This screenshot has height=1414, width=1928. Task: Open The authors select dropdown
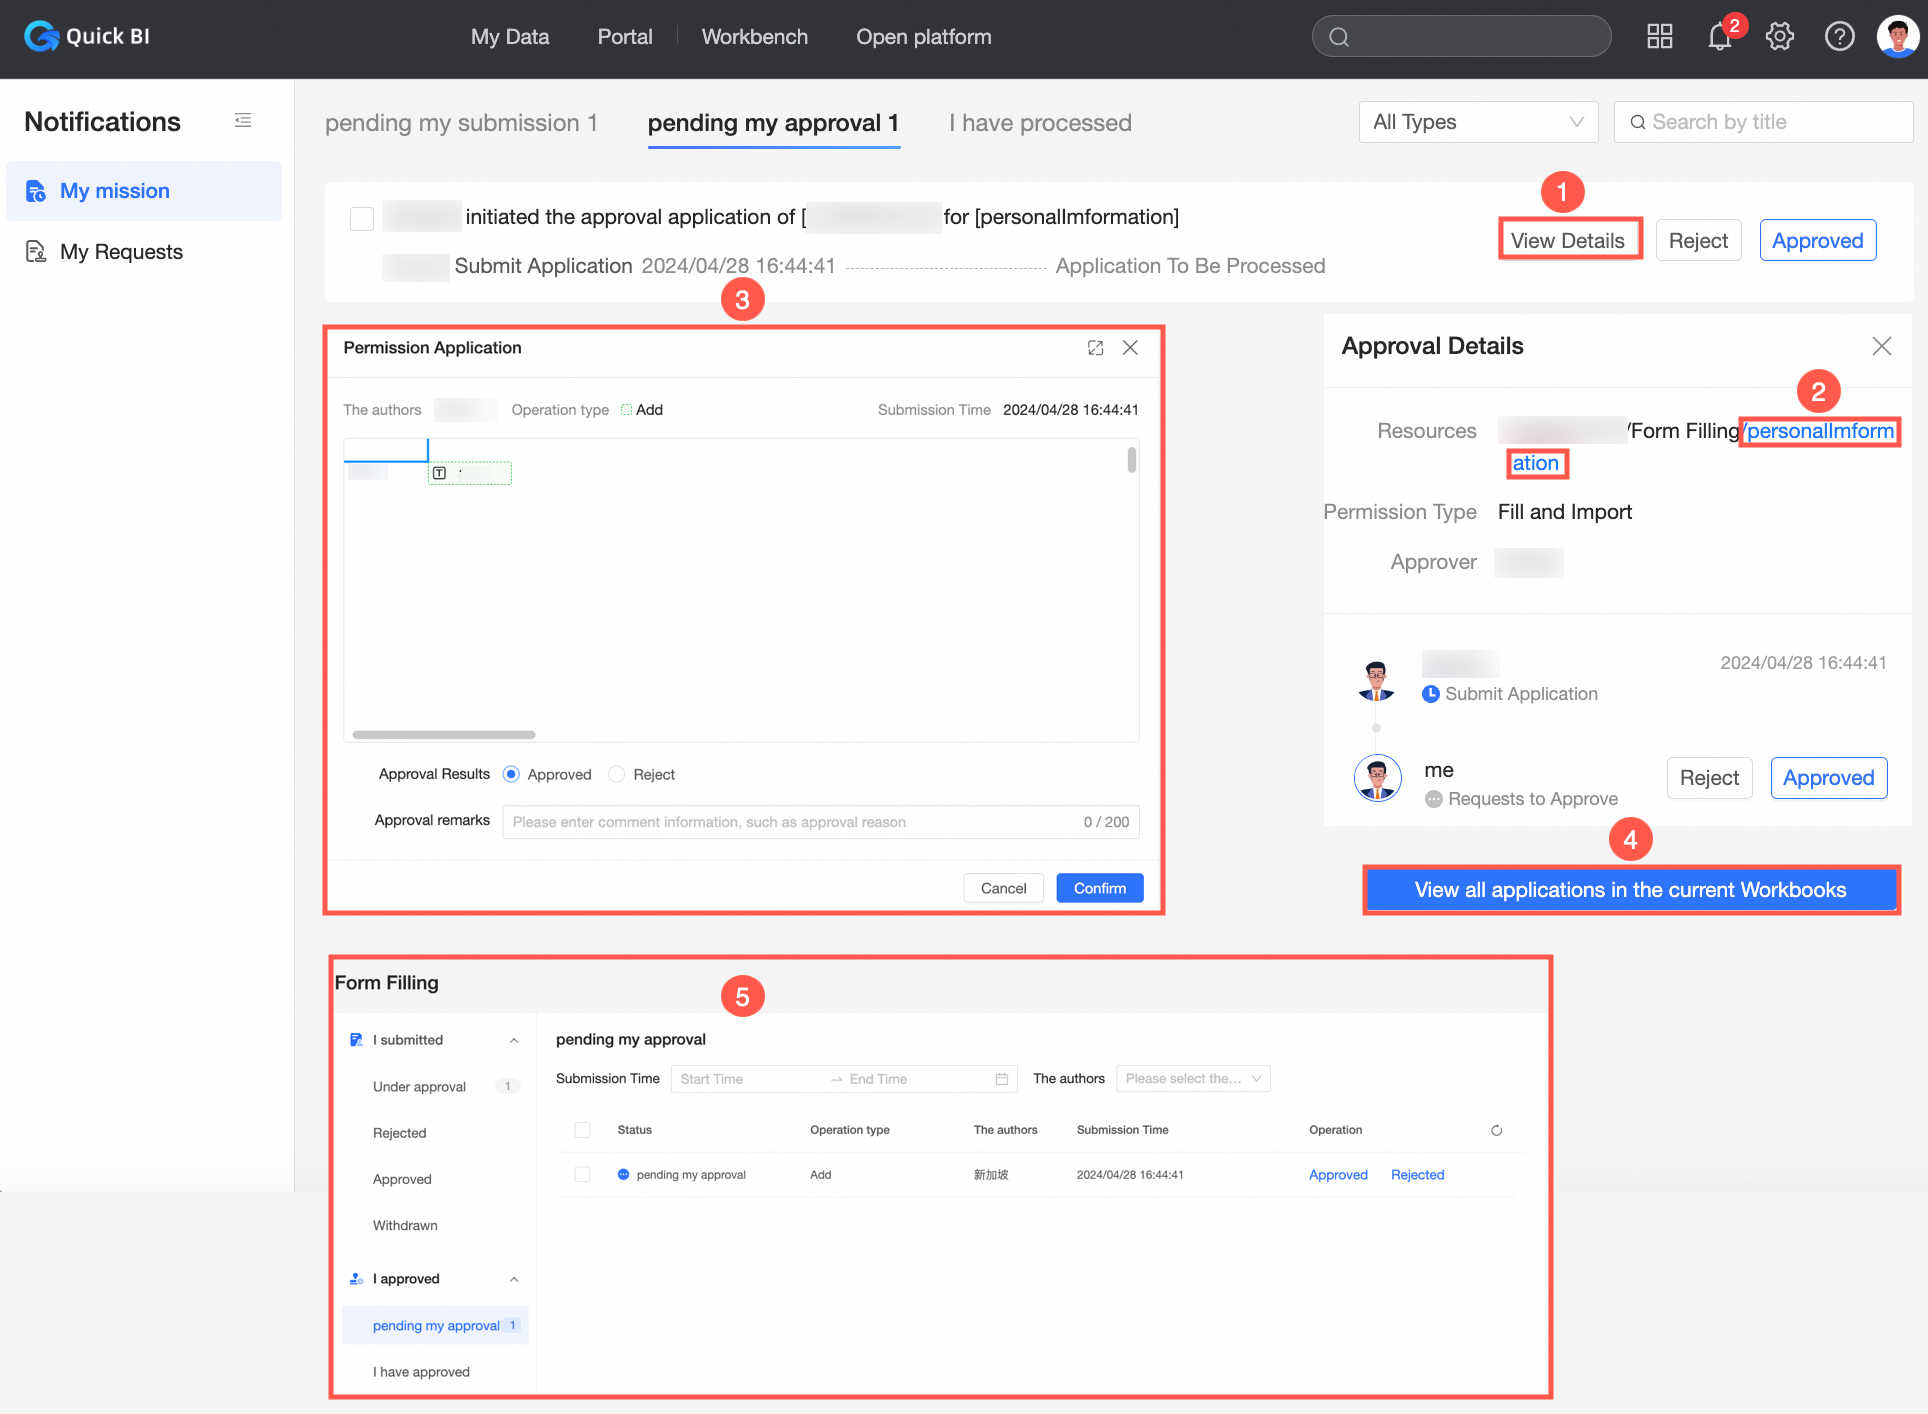click(1192, 1078)
